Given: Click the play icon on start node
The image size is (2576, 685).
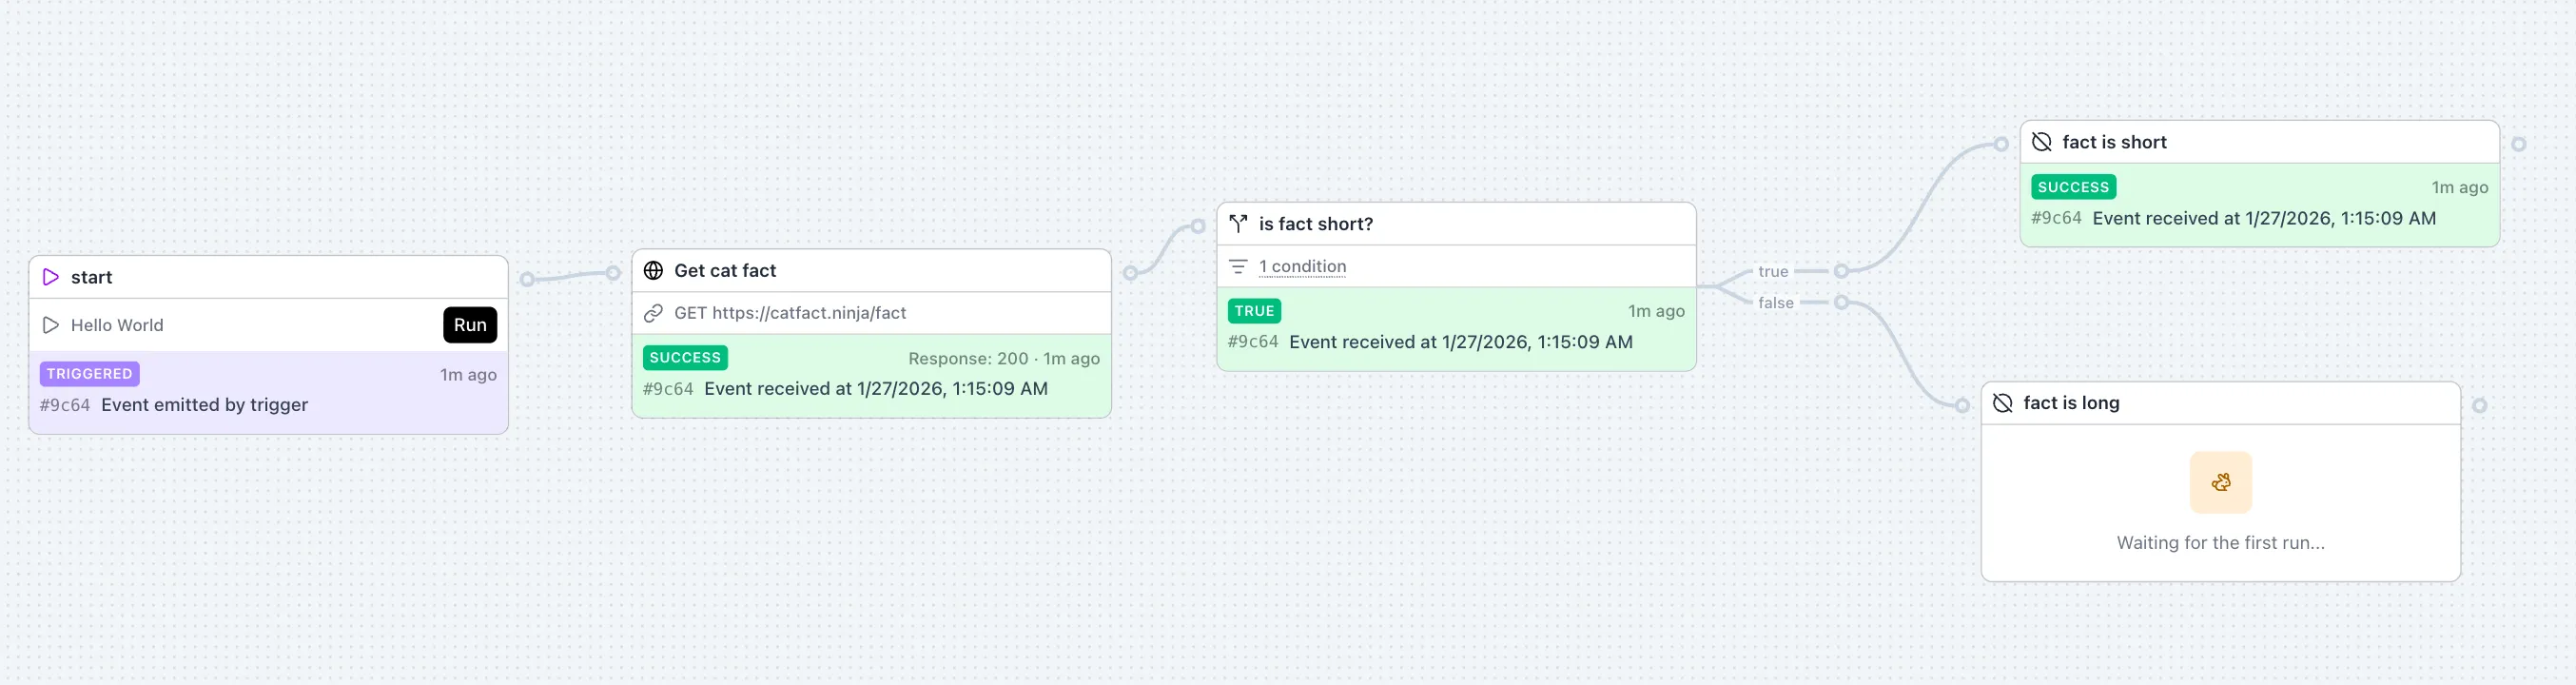Looking at the screenshot, I should point(51,277).
